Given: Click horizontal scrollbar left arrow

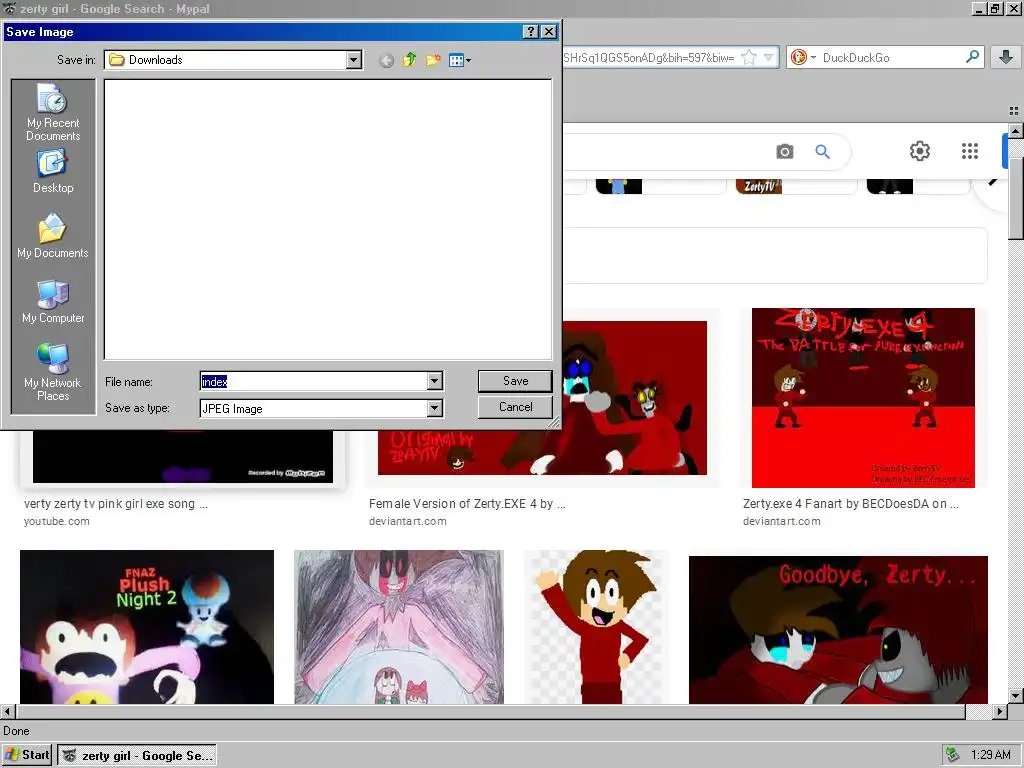Looking at the screenshot, I should 8,711.
